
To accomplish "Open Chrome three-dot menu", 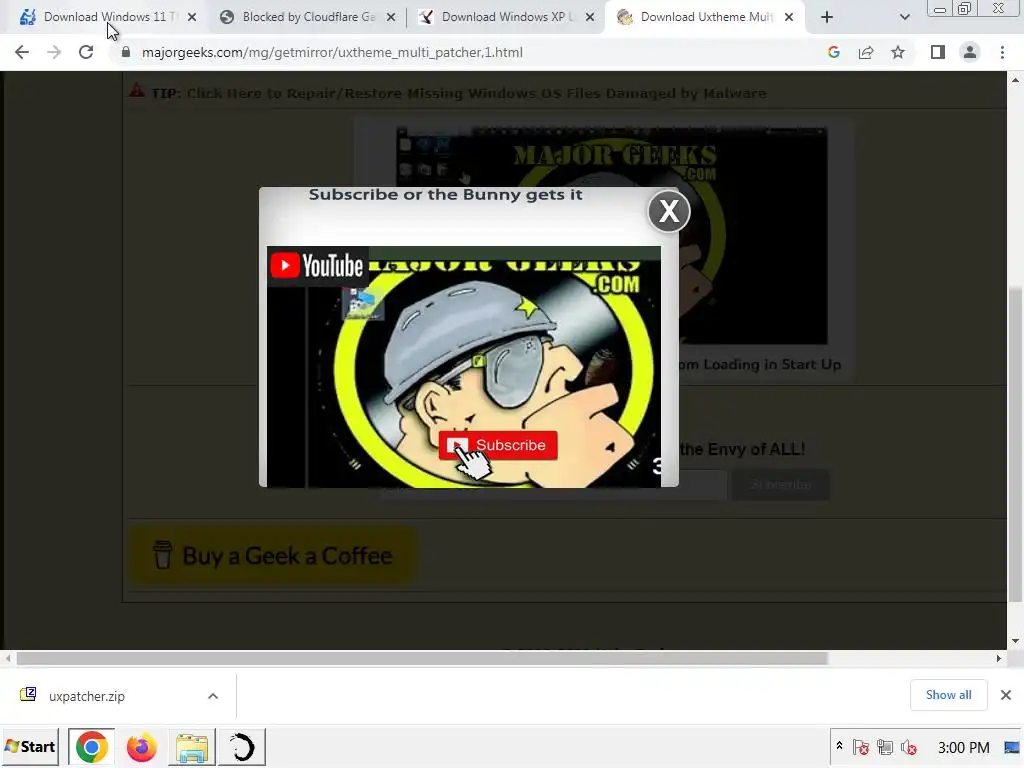I will click(x=1002, y=52).
